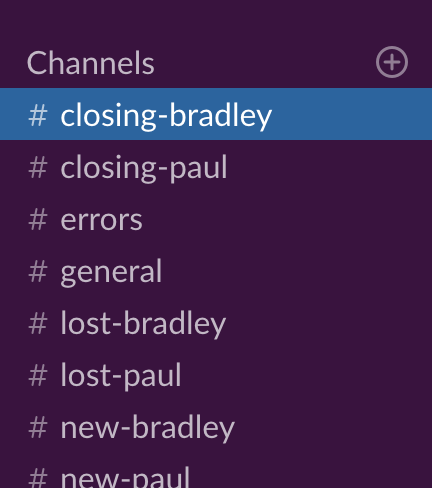Click the hash icon beside general
The height and width of the screenshot is (488, 432).
coord(38,272)
